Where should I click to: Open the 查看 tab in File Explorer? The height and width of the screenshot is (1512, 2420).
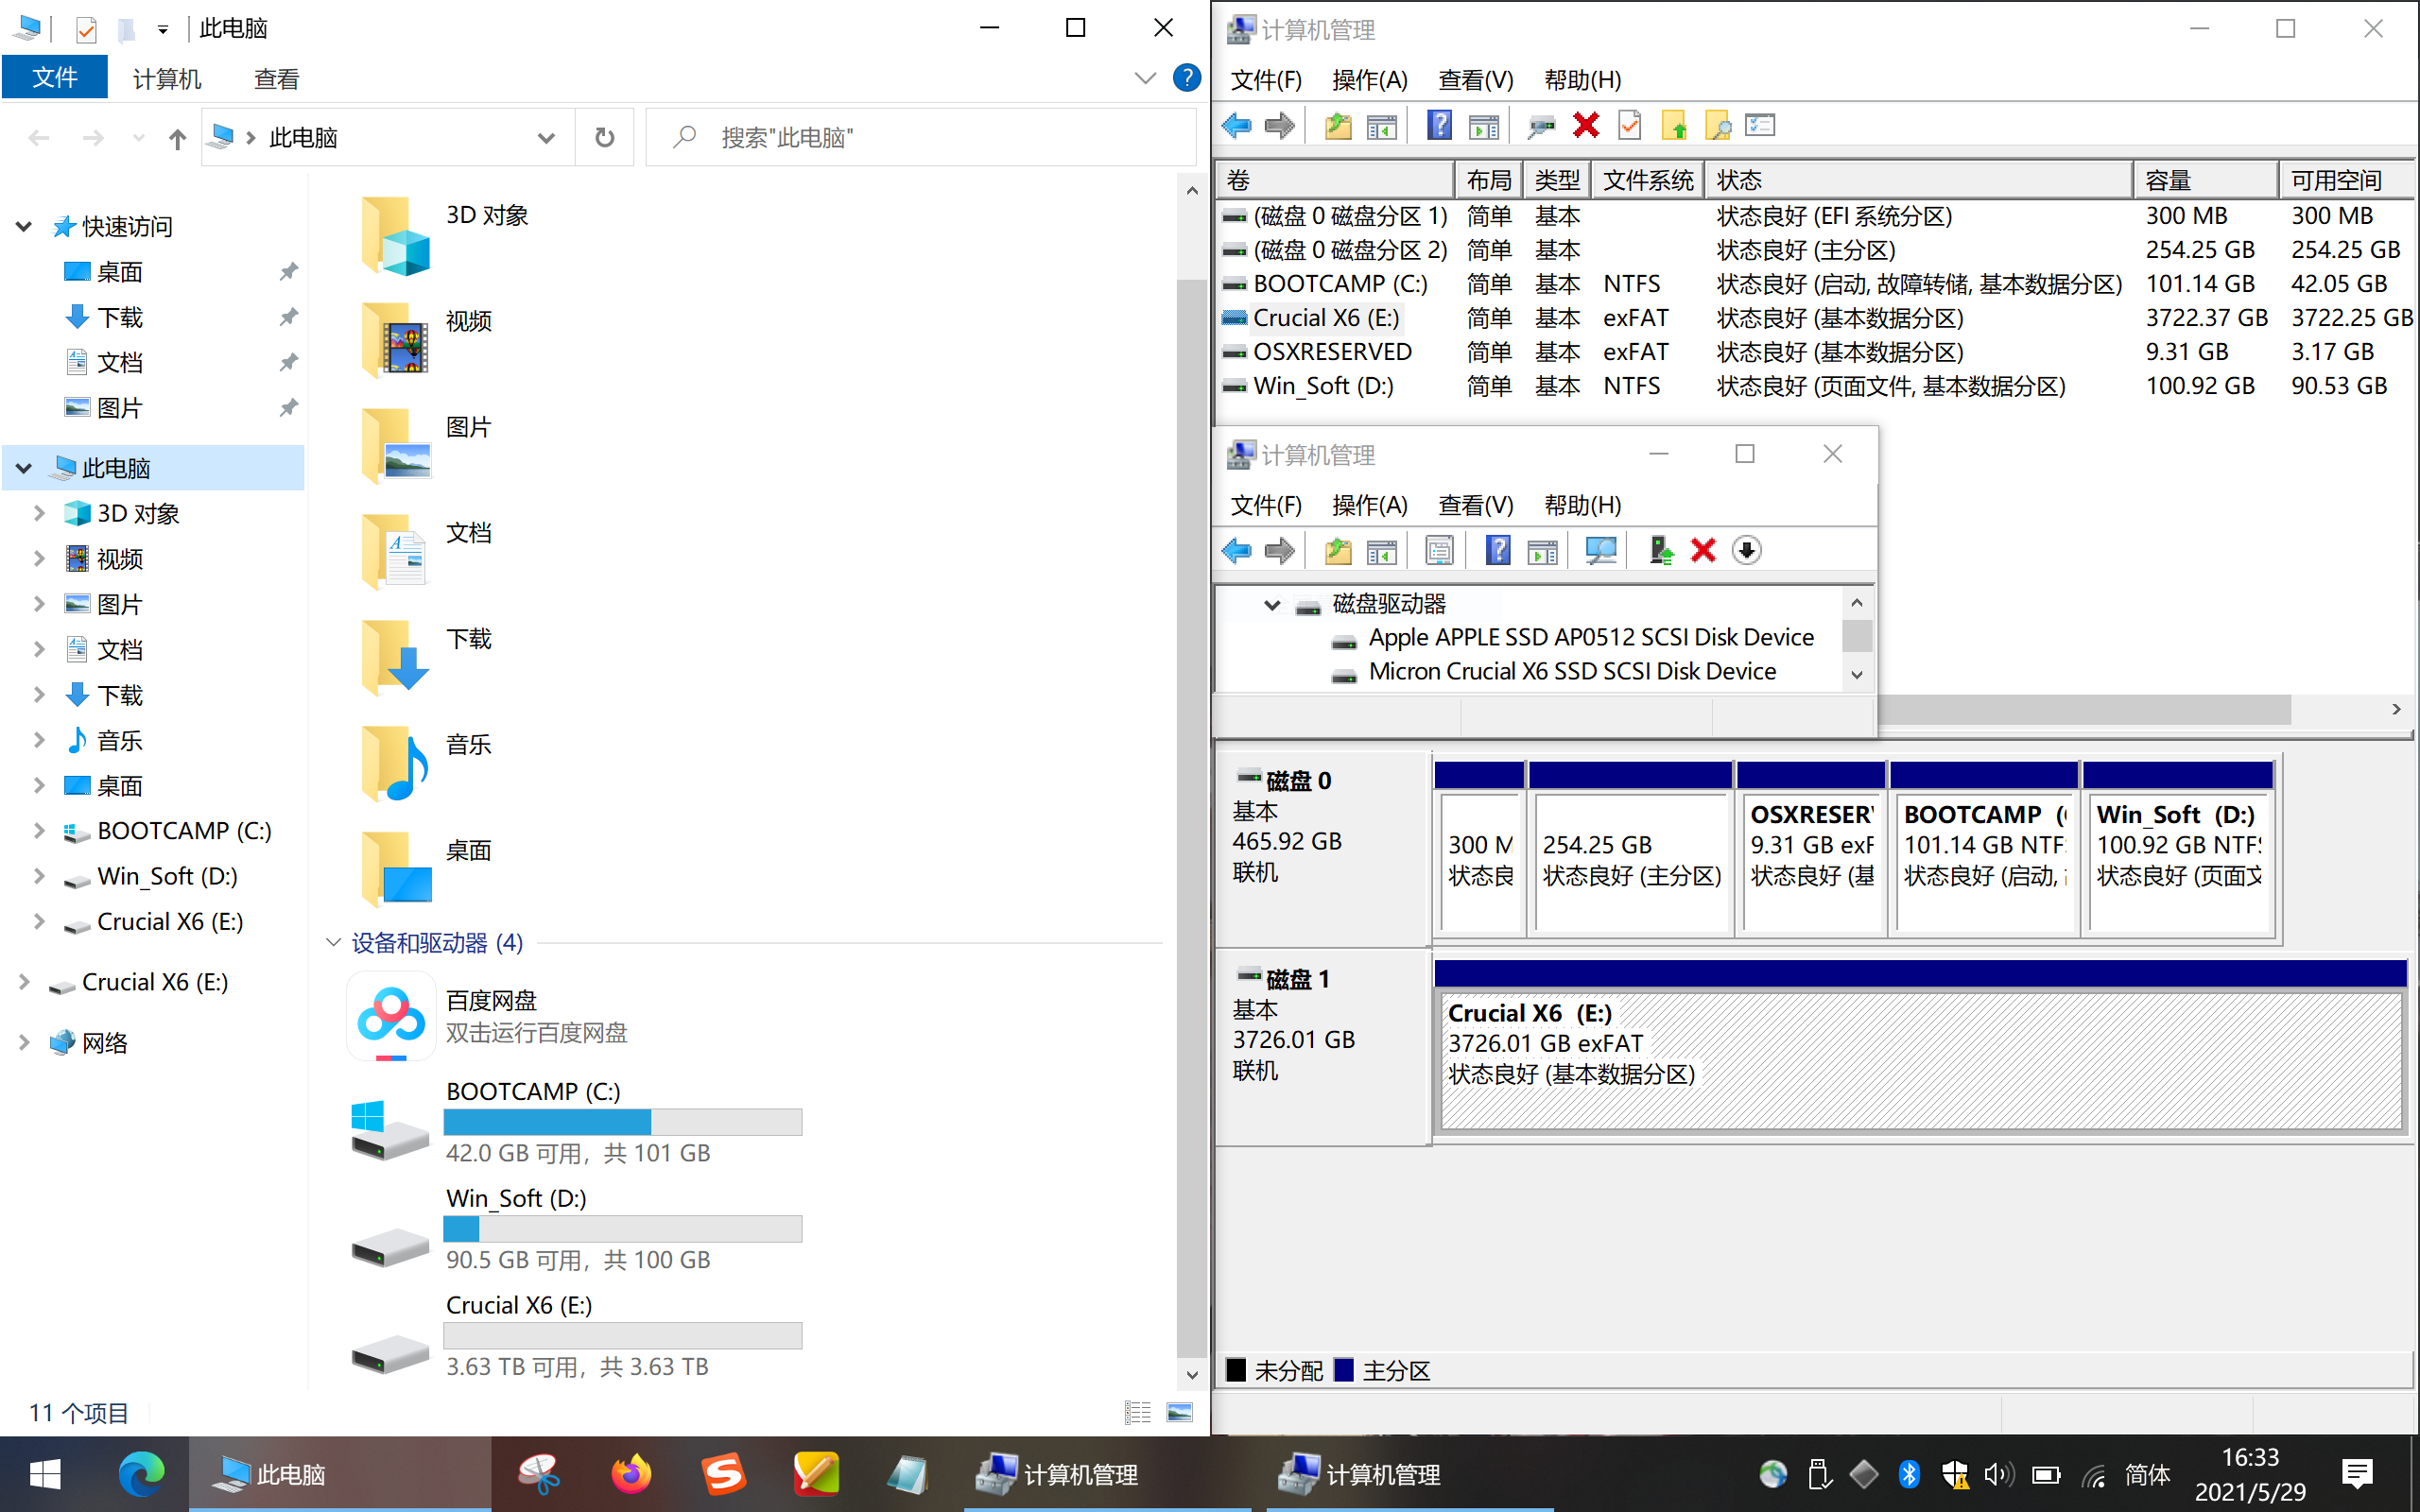coord(276,79)
